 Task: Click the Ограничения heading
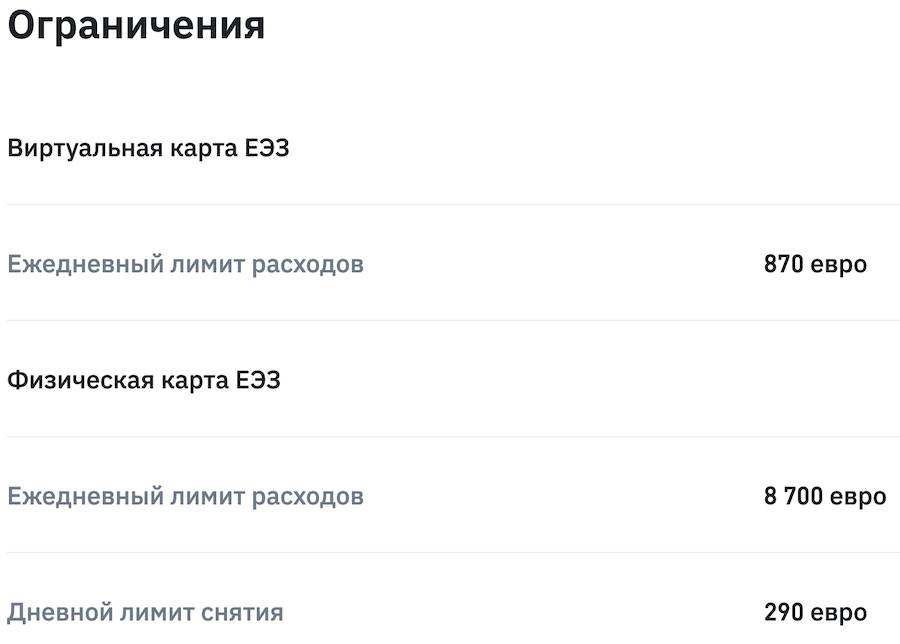(136, 25)
